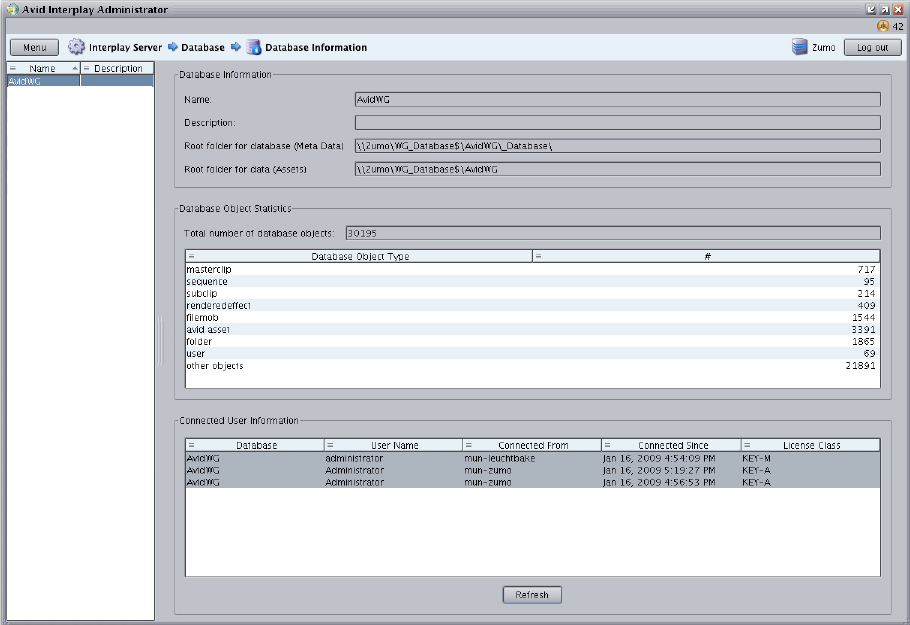Sort sidebar list by Description column
Screen dimensions: 910x625
point(117,68)
